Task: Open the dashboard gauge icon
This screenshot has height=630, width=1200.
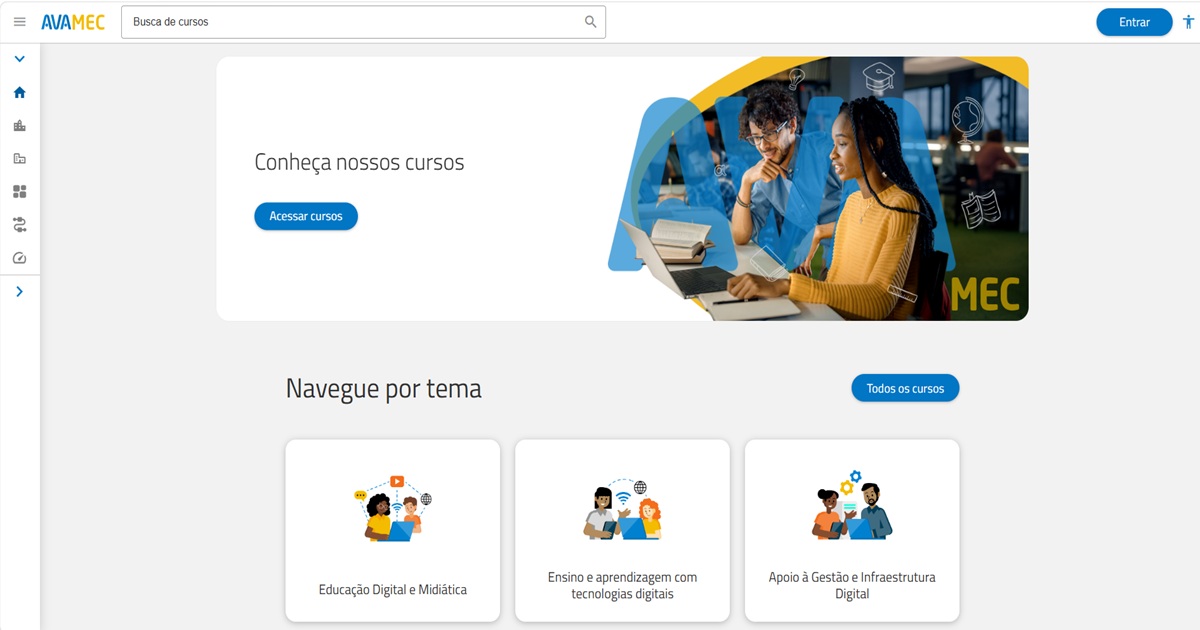Action: (x=19, y=258)
